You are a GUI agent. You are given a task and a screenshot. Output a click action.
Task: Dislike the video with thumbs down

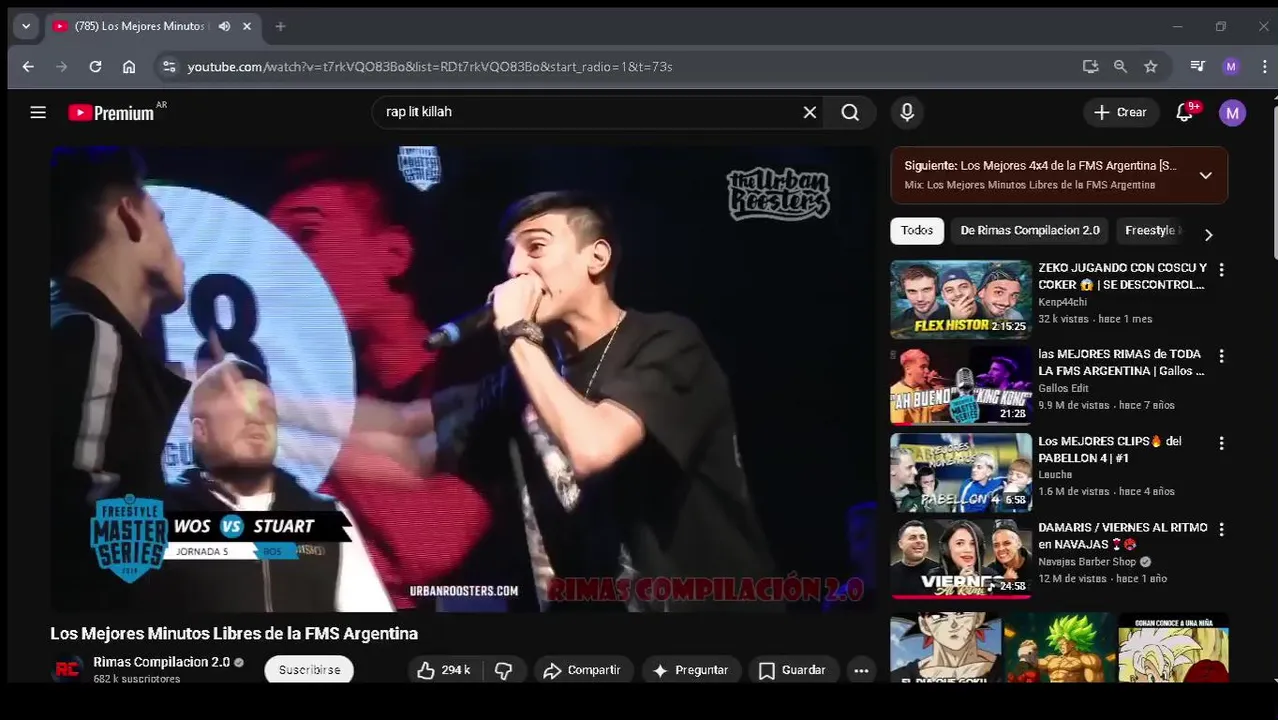click(504, 670)
